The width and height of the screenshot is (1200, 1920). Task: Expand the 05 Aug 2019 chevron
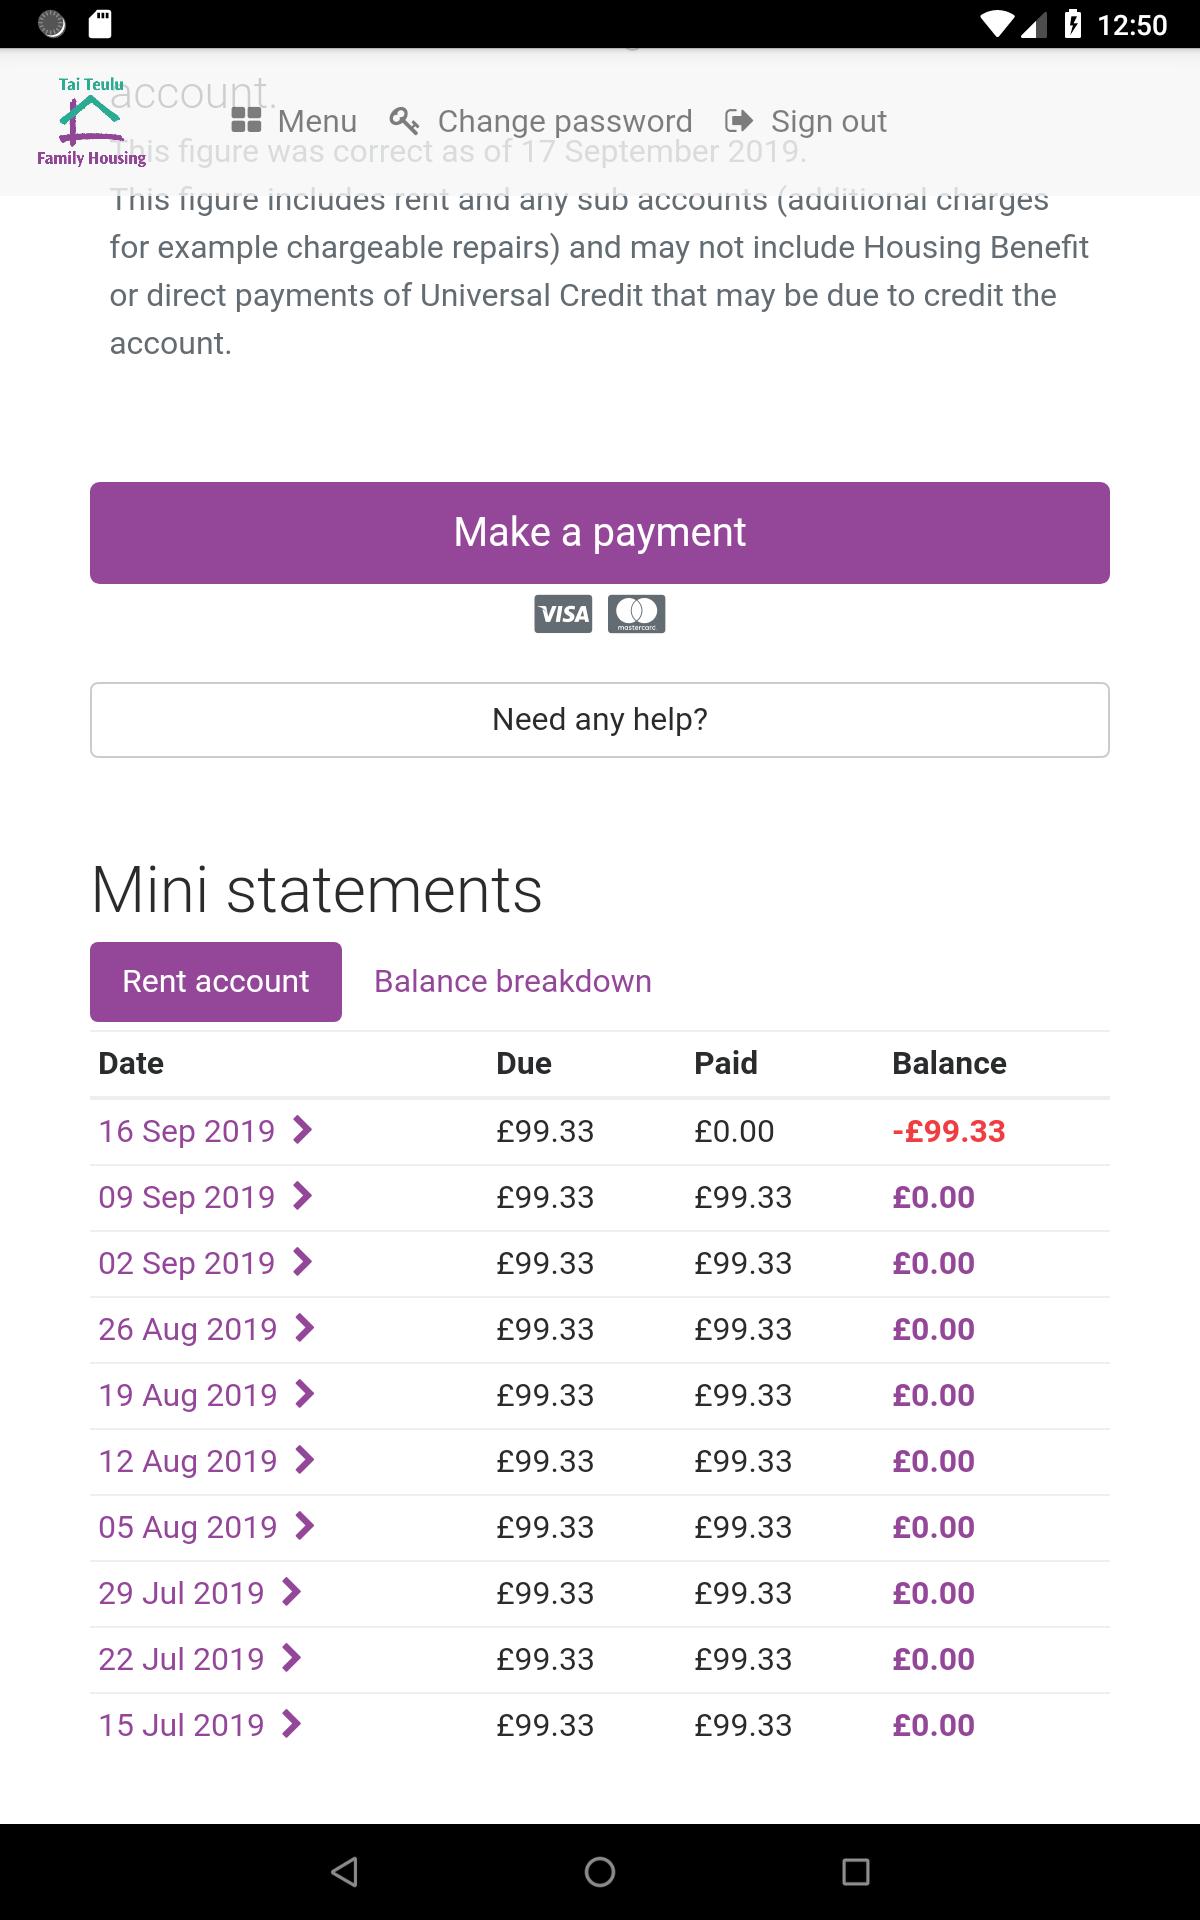point(305,1526)
